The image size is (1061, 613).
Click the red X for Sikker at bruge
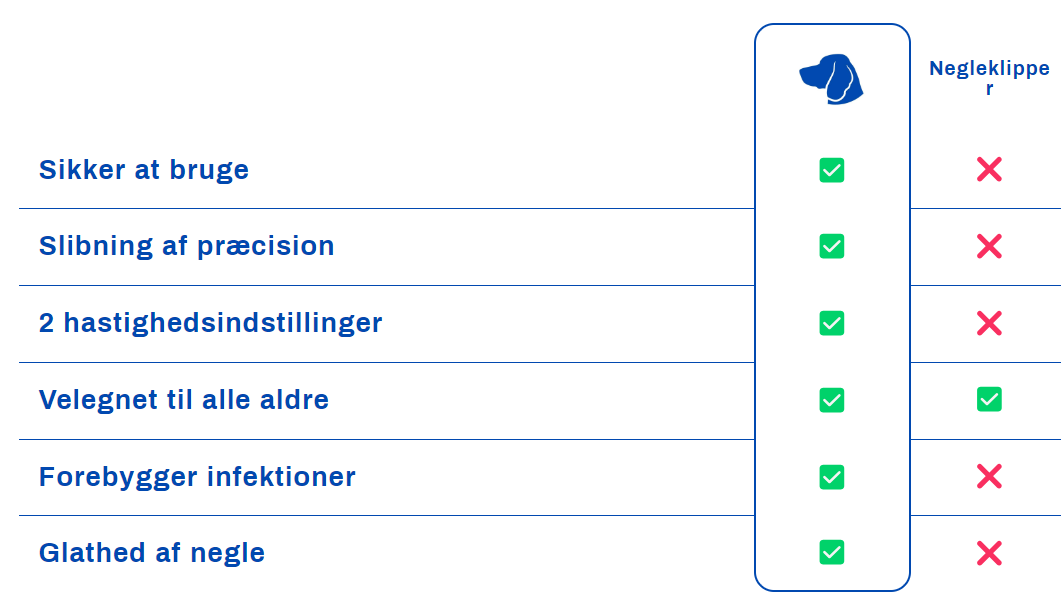pyautogui.click(x=989, y=169)
